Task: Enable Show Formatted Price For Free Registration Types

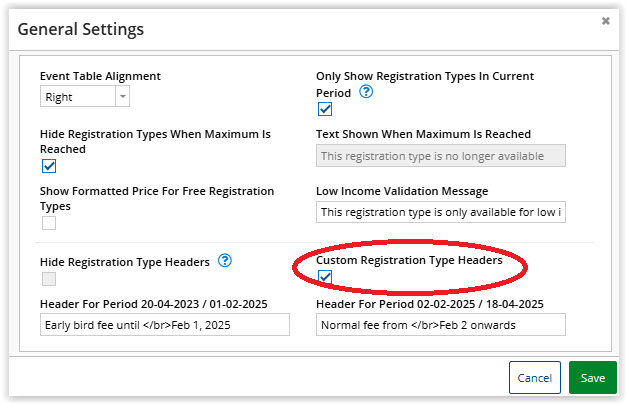Action: 49,223
